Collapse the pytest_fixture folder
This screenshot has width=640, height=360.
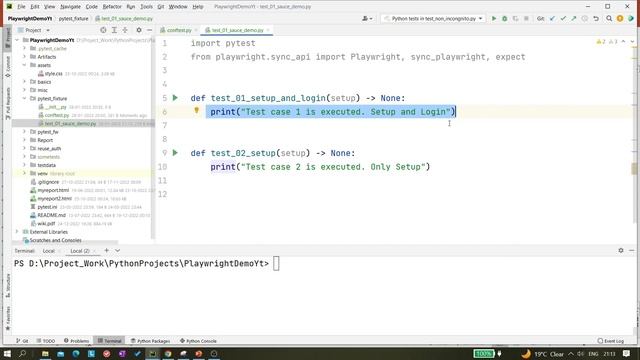tap(24, 98)
